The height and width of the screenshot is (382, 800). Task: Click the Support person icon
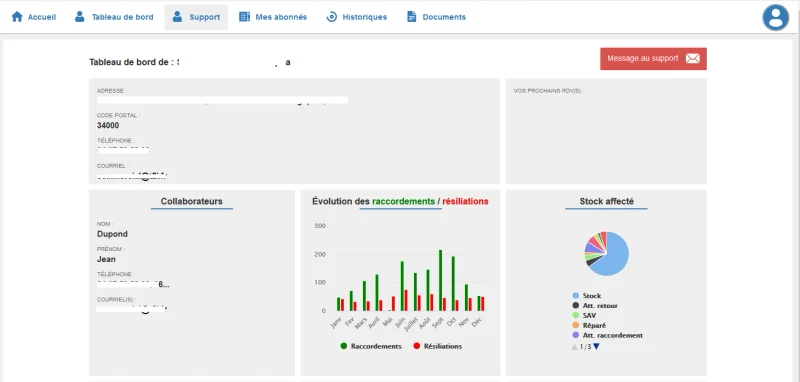click(177, 17)
